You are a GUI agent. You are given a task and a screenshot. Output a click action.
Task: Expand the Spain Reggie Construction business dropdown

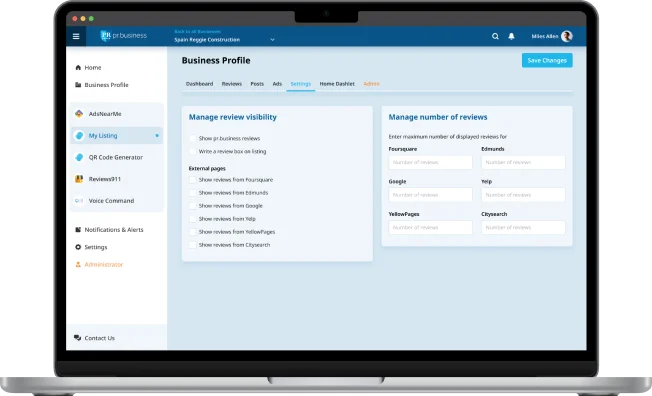272,40
